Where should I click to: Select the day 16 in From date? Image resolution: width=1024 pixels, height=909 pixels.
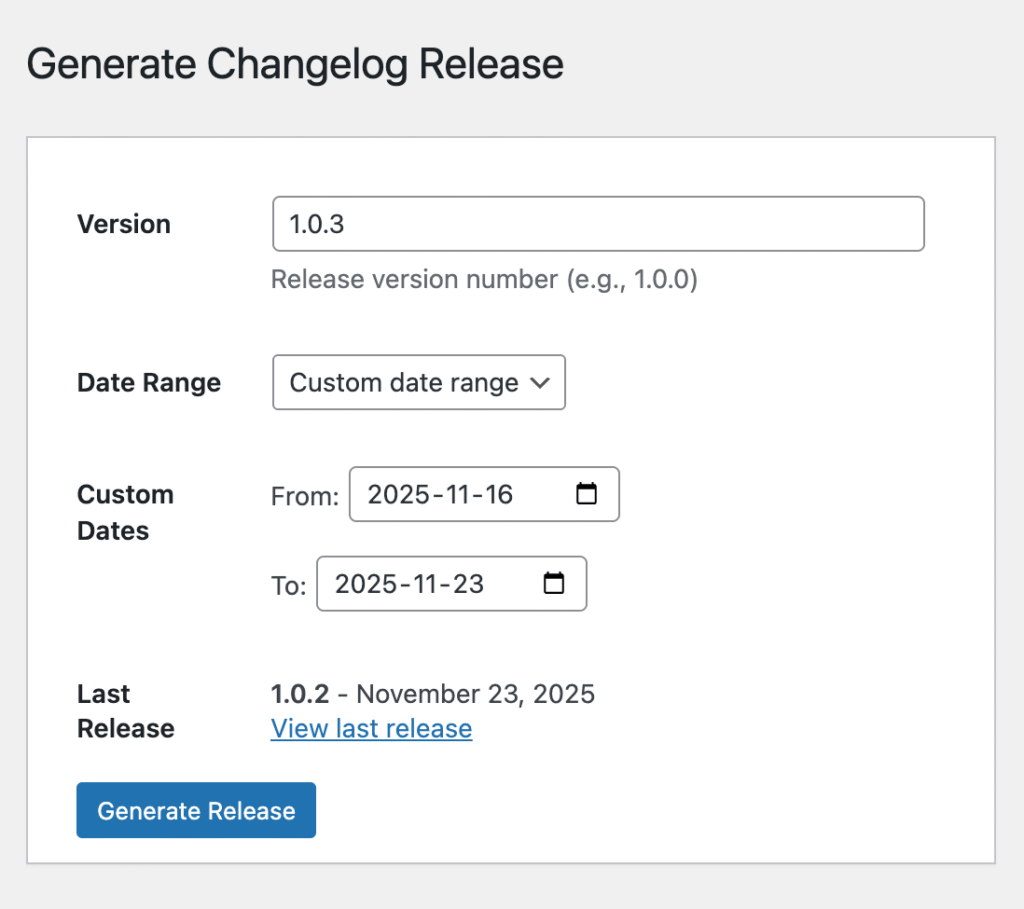tap(497, 494)
